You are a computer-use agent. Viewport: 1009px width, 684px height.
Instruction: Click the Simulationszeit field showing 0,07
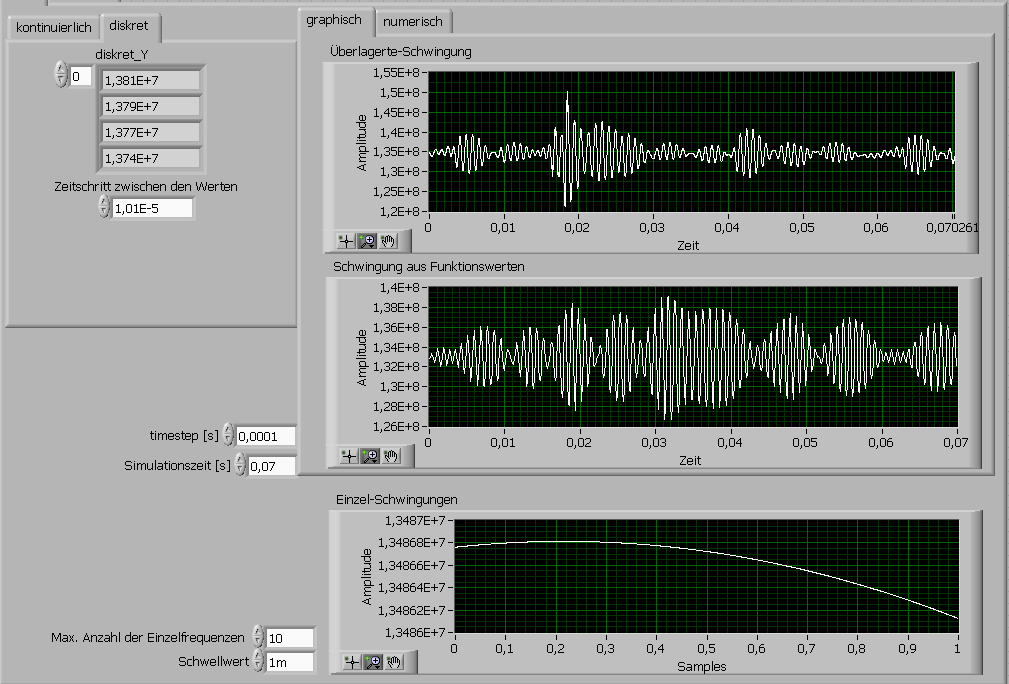pos(272,467)
